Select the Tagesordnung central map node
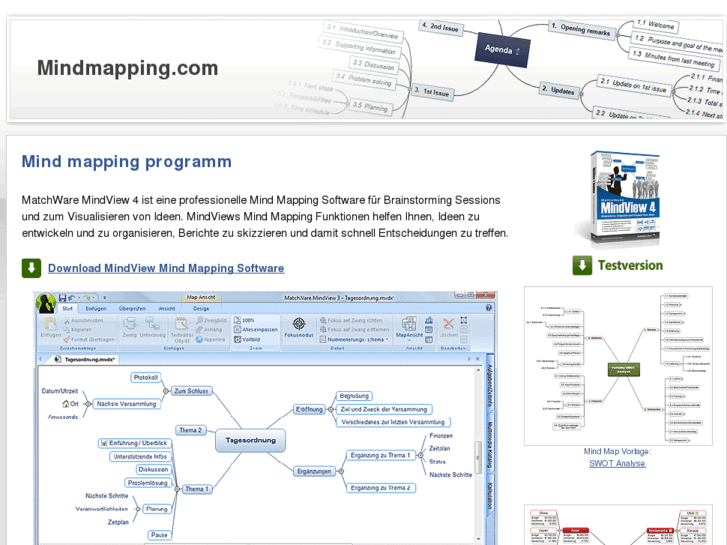 (250, 440)
